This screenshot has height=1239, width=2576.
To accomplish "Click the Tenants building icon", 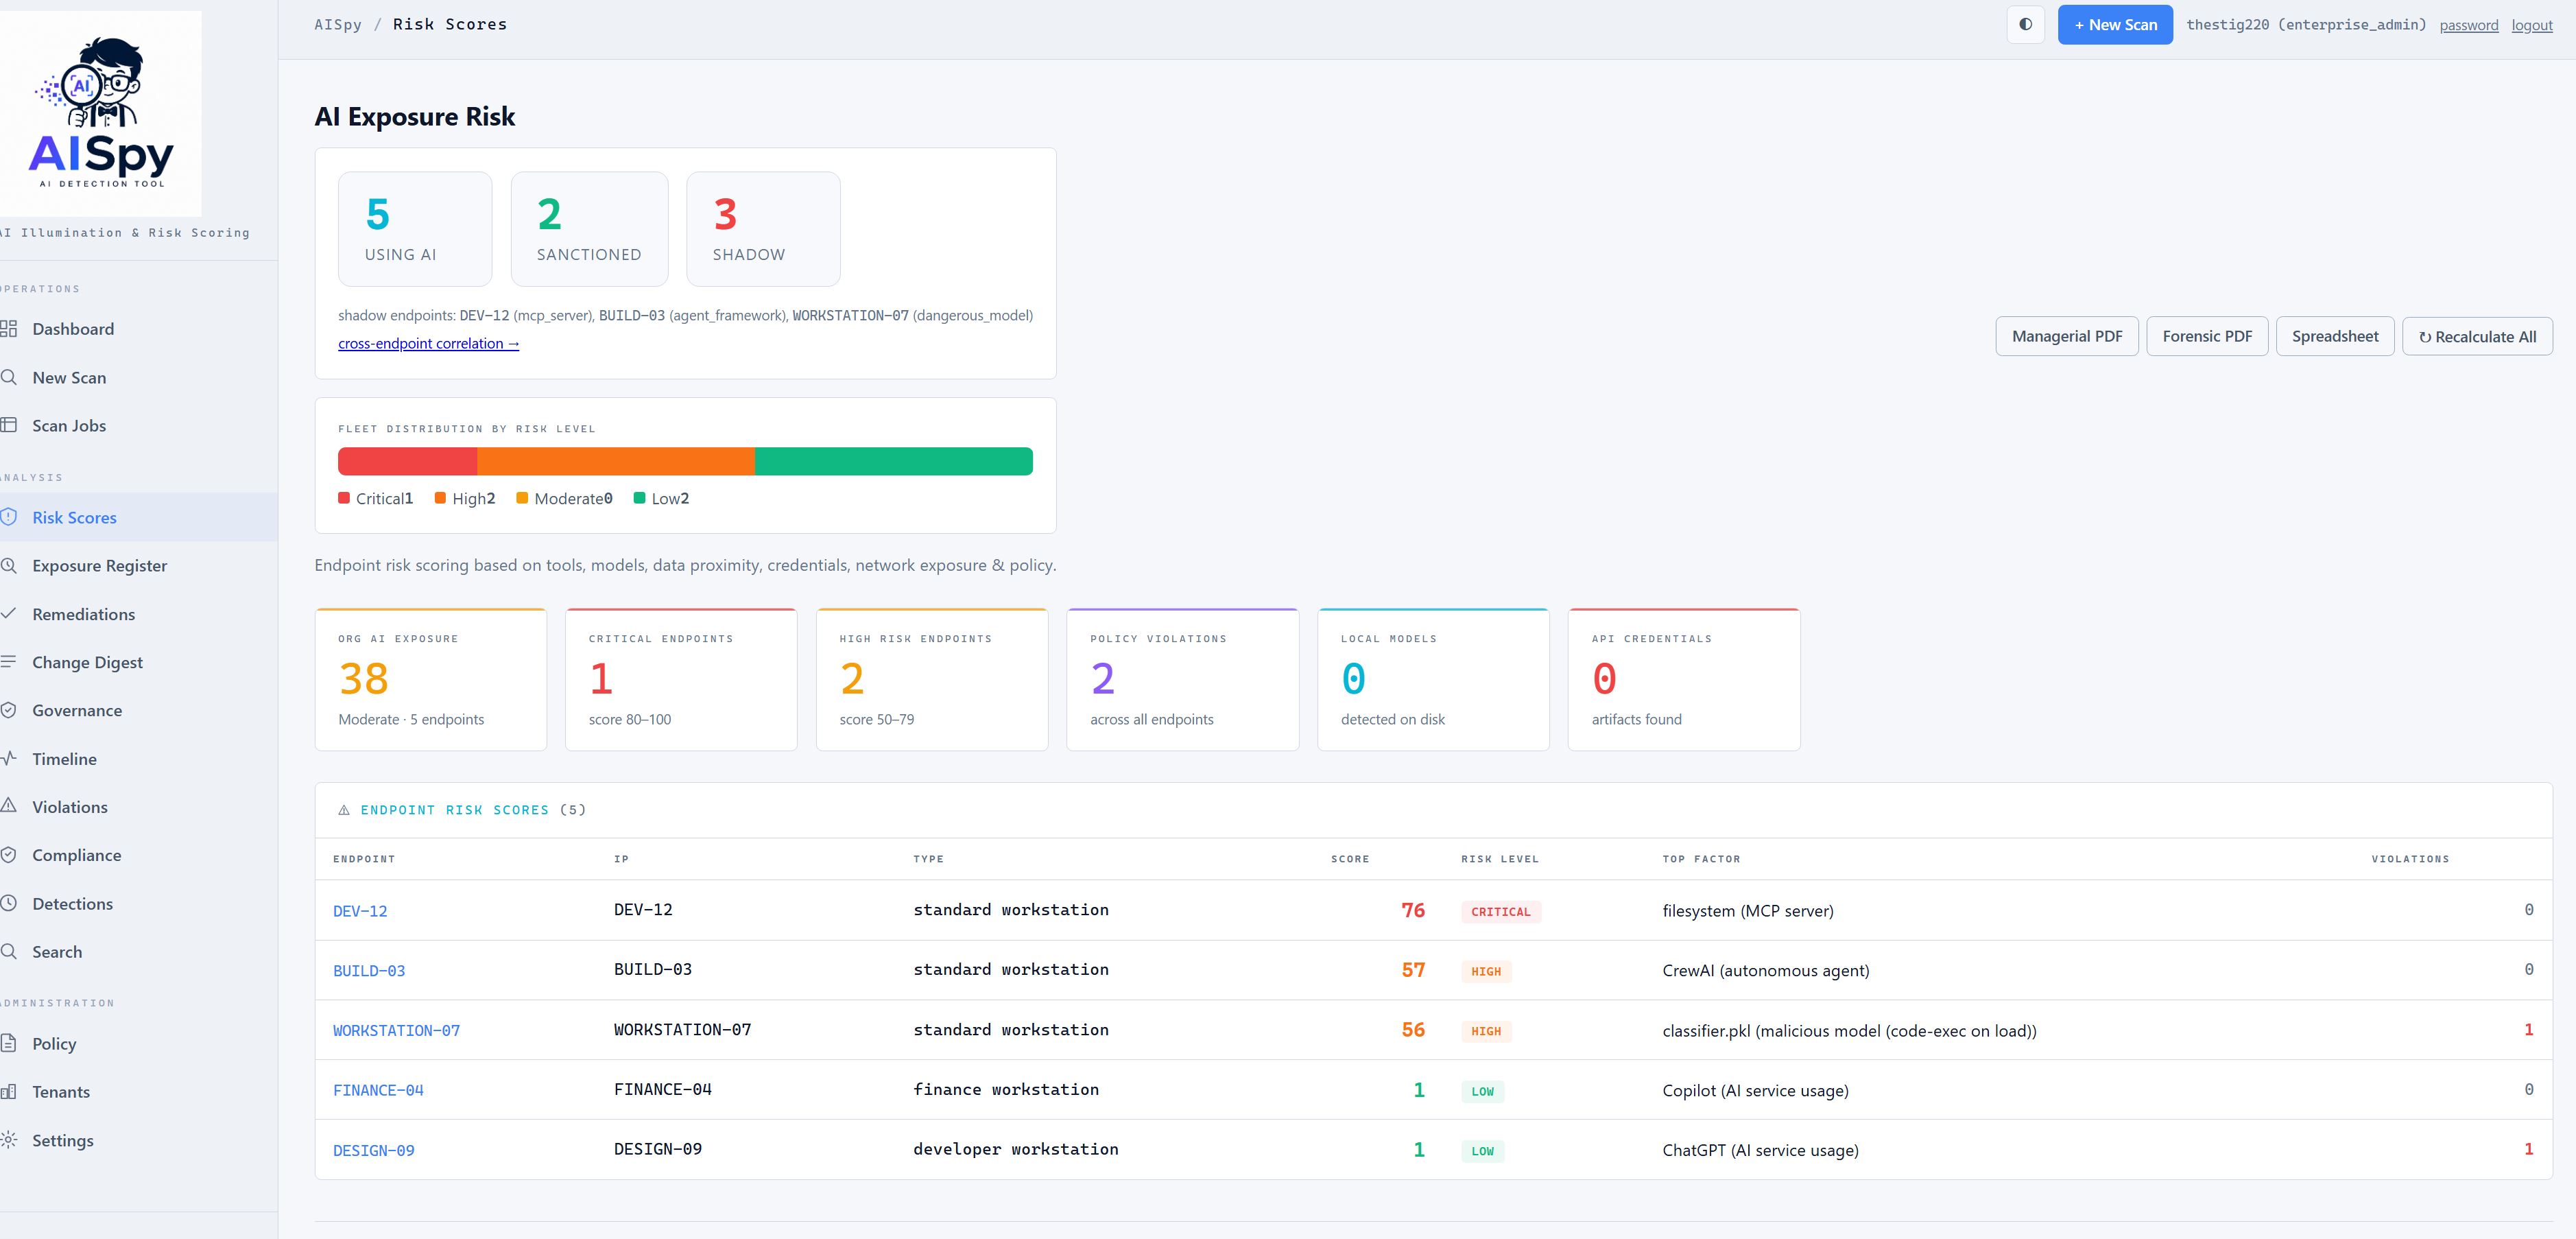I will tap(9, 1091).
